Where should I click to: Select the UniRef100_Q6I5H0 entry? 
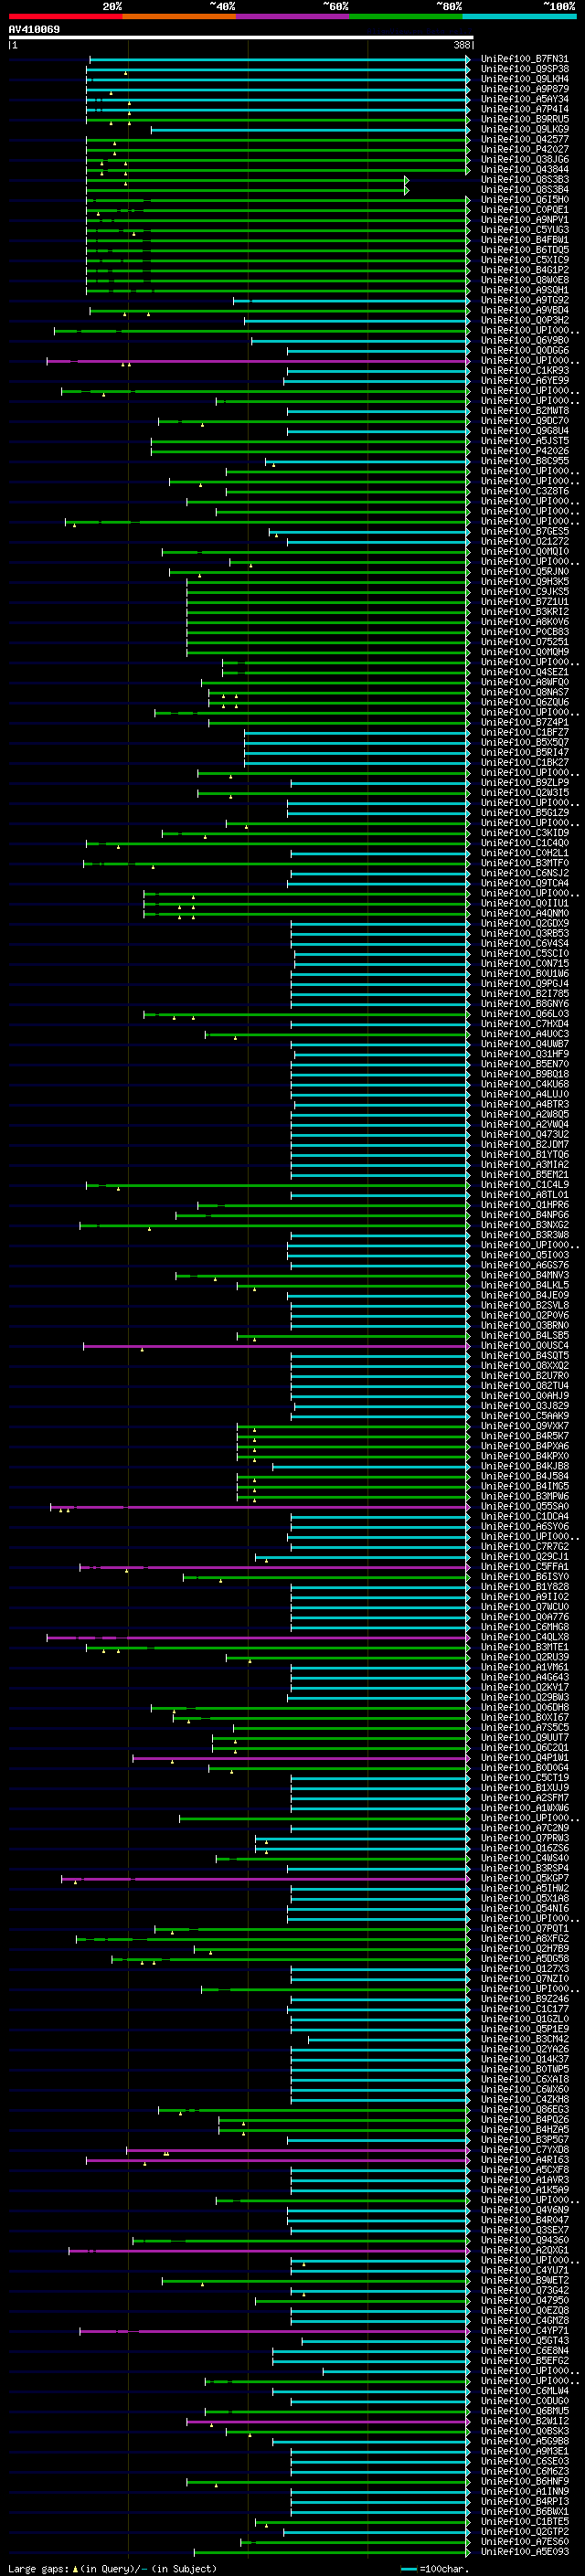point(525,200)
